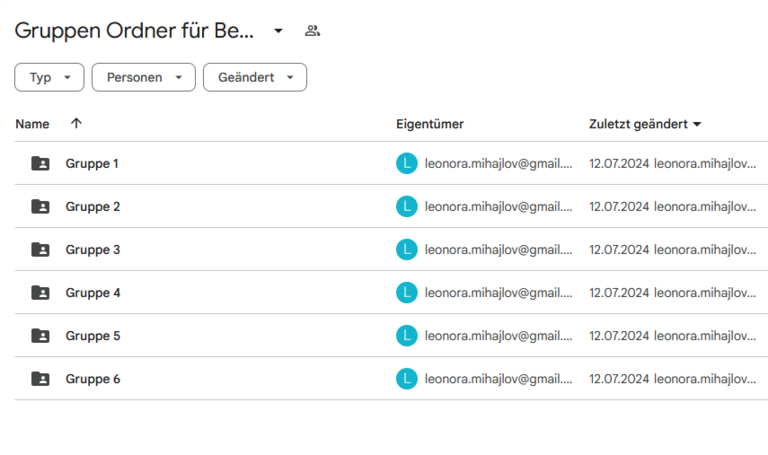
Task: Click the shared folder icon of Gruppe 4
Action: coord(40,292)
